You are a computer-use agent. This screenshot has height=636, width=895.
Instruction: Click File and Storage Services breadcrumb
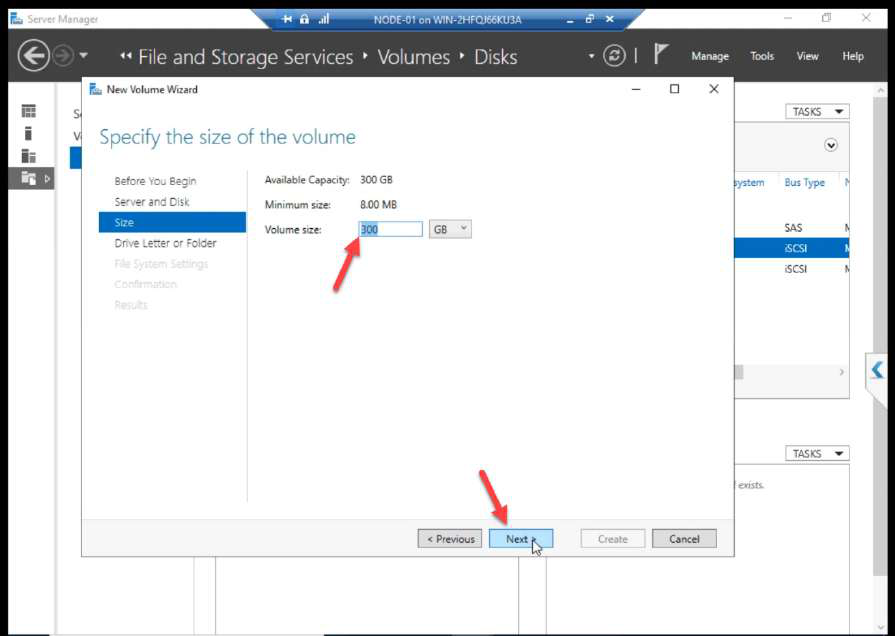tap(245, 57)
